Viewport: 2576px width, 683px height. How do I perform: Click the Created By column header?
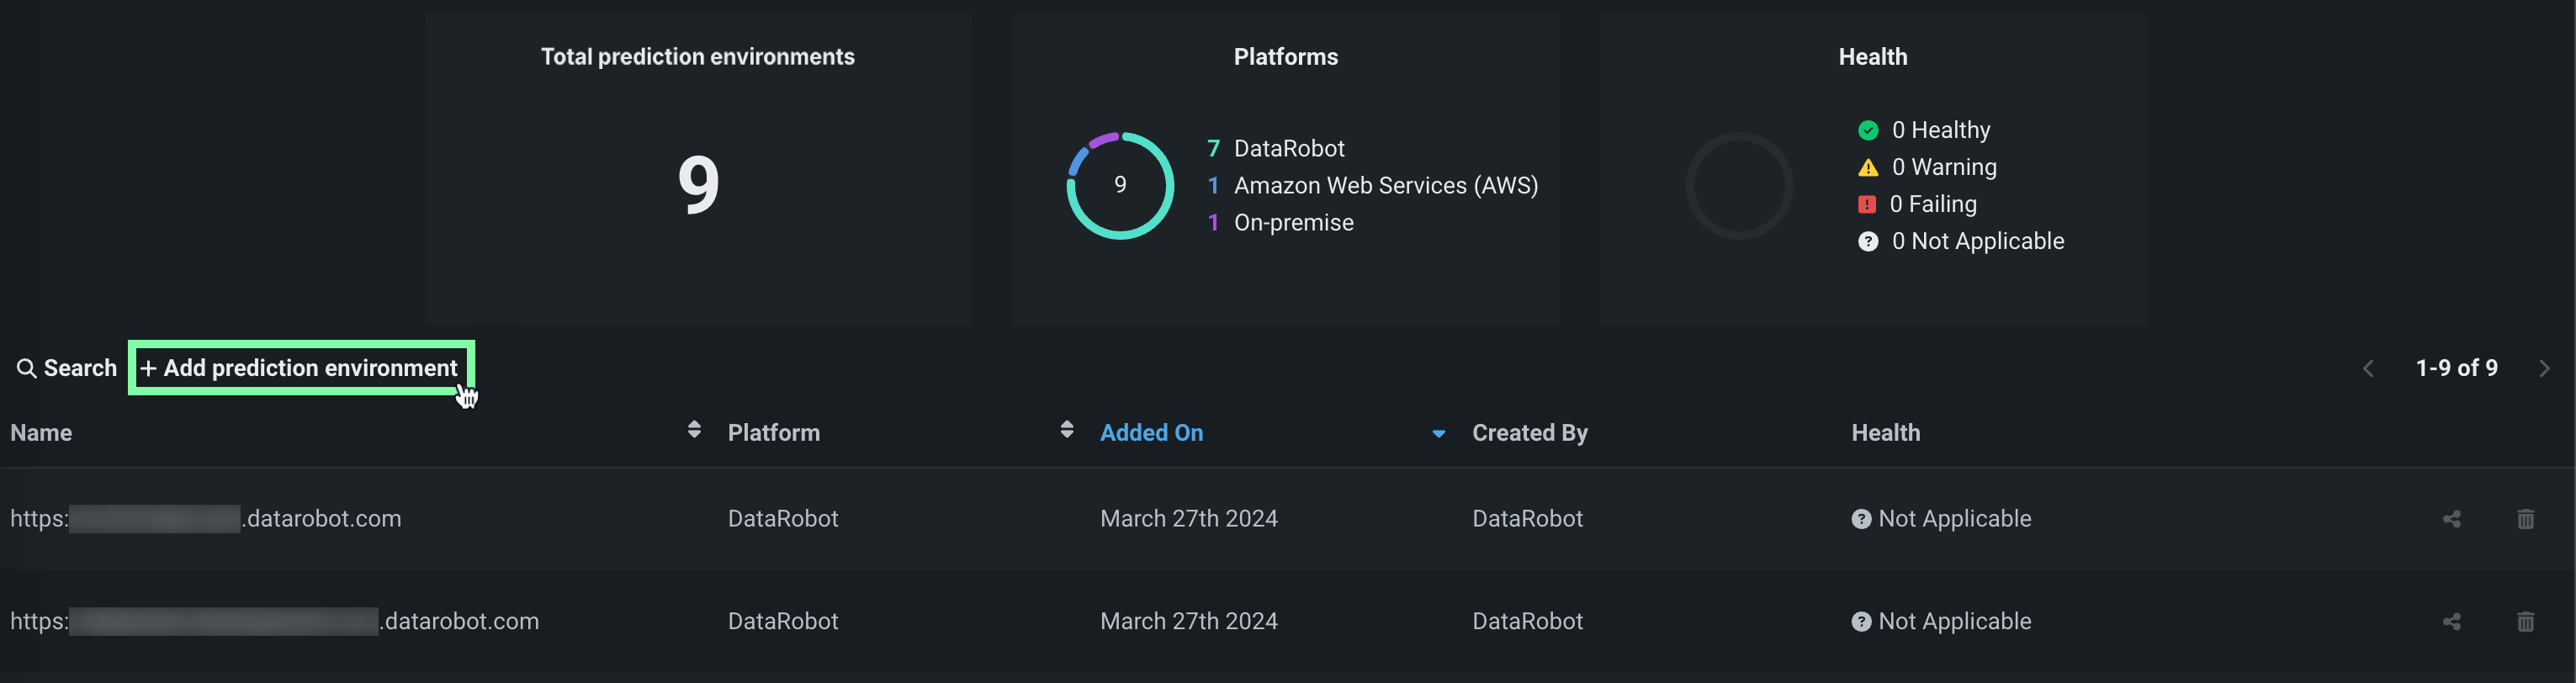pyautogui.click(x=1529, y=433)
